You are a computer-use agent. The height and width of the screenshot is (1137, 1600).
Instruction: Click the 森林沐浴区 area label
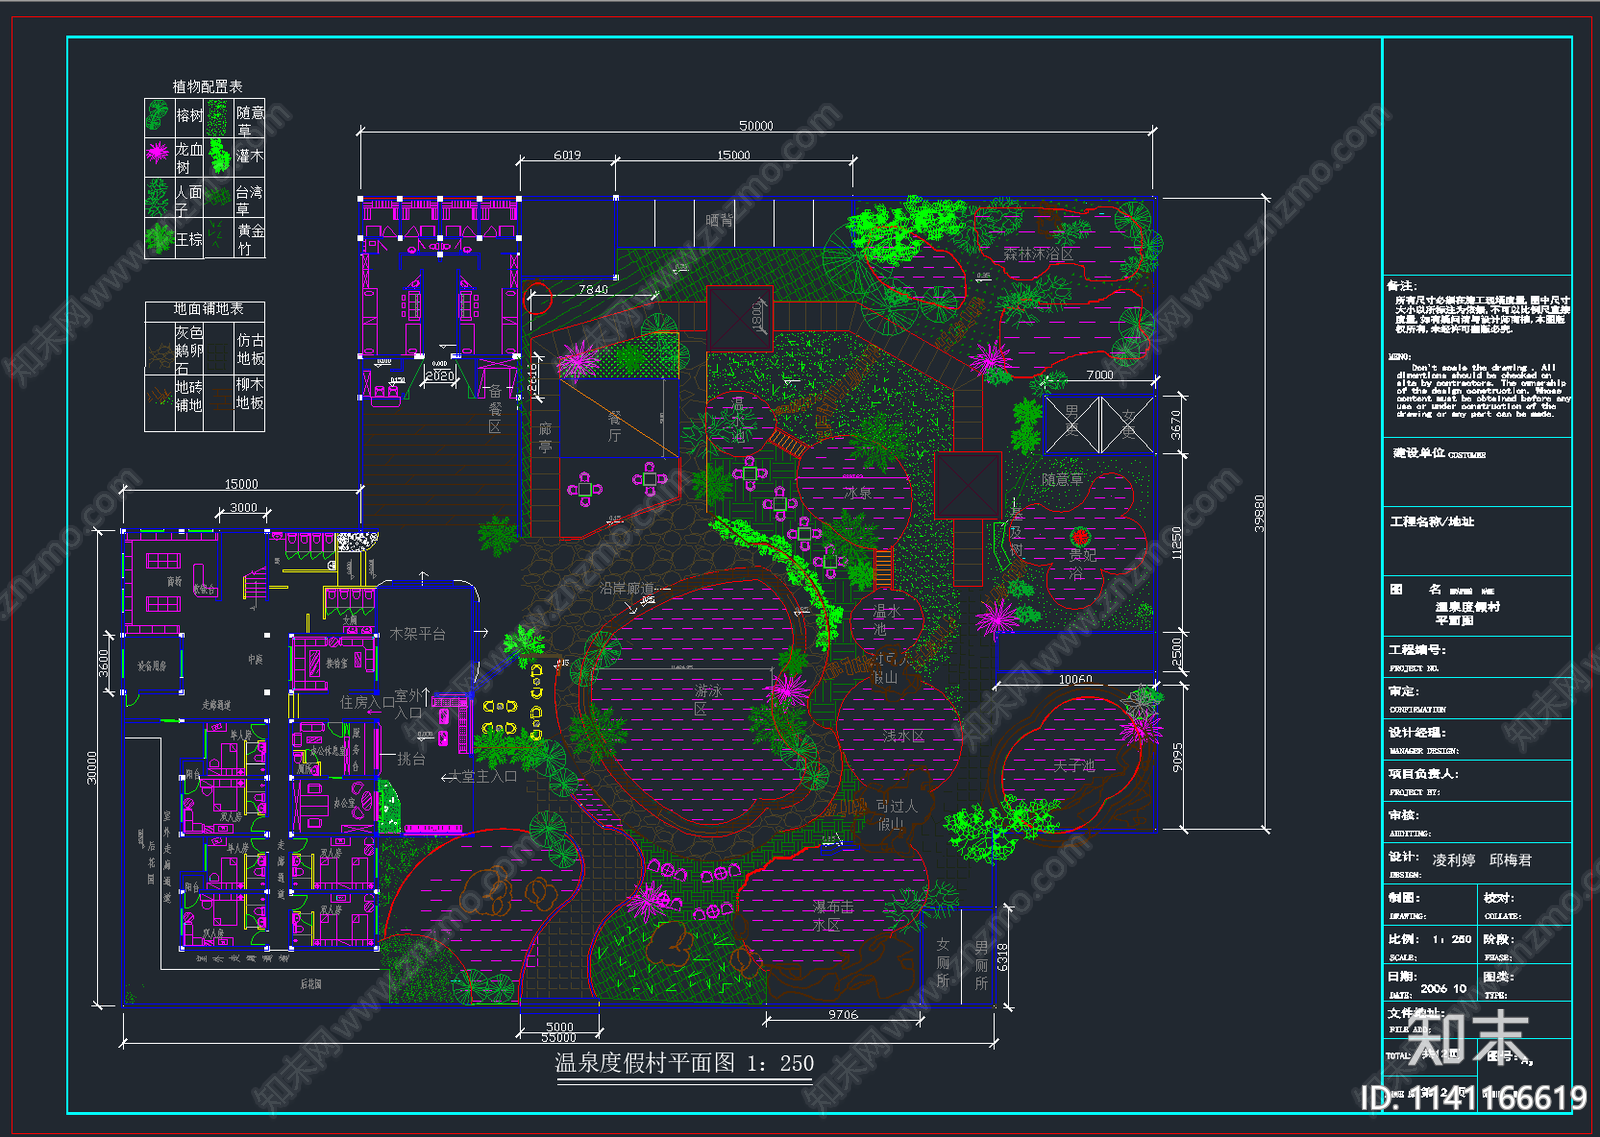pos(1039,255)
